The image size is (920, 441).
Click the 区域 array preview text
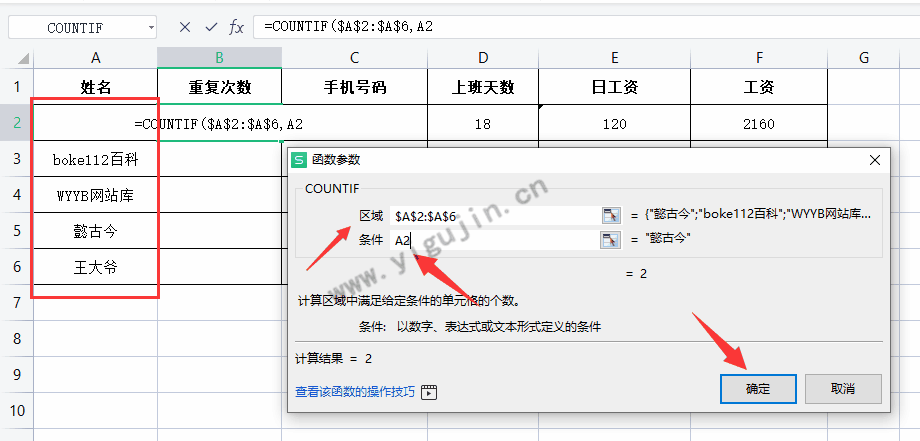point(757,215)
